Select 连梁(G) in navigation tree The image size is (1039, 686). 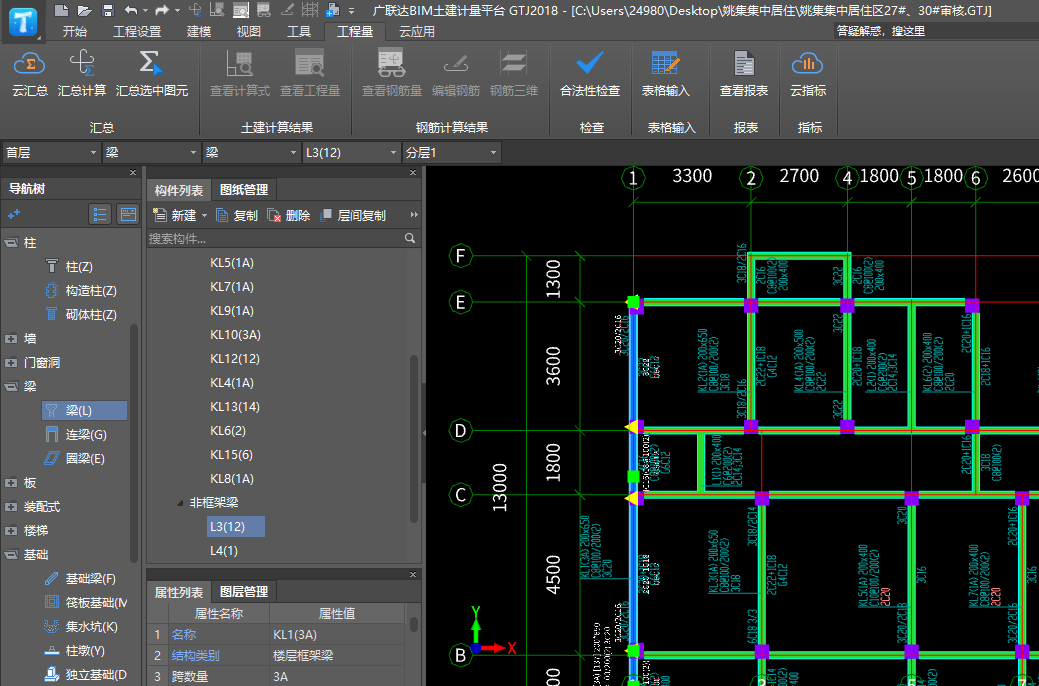86,434
